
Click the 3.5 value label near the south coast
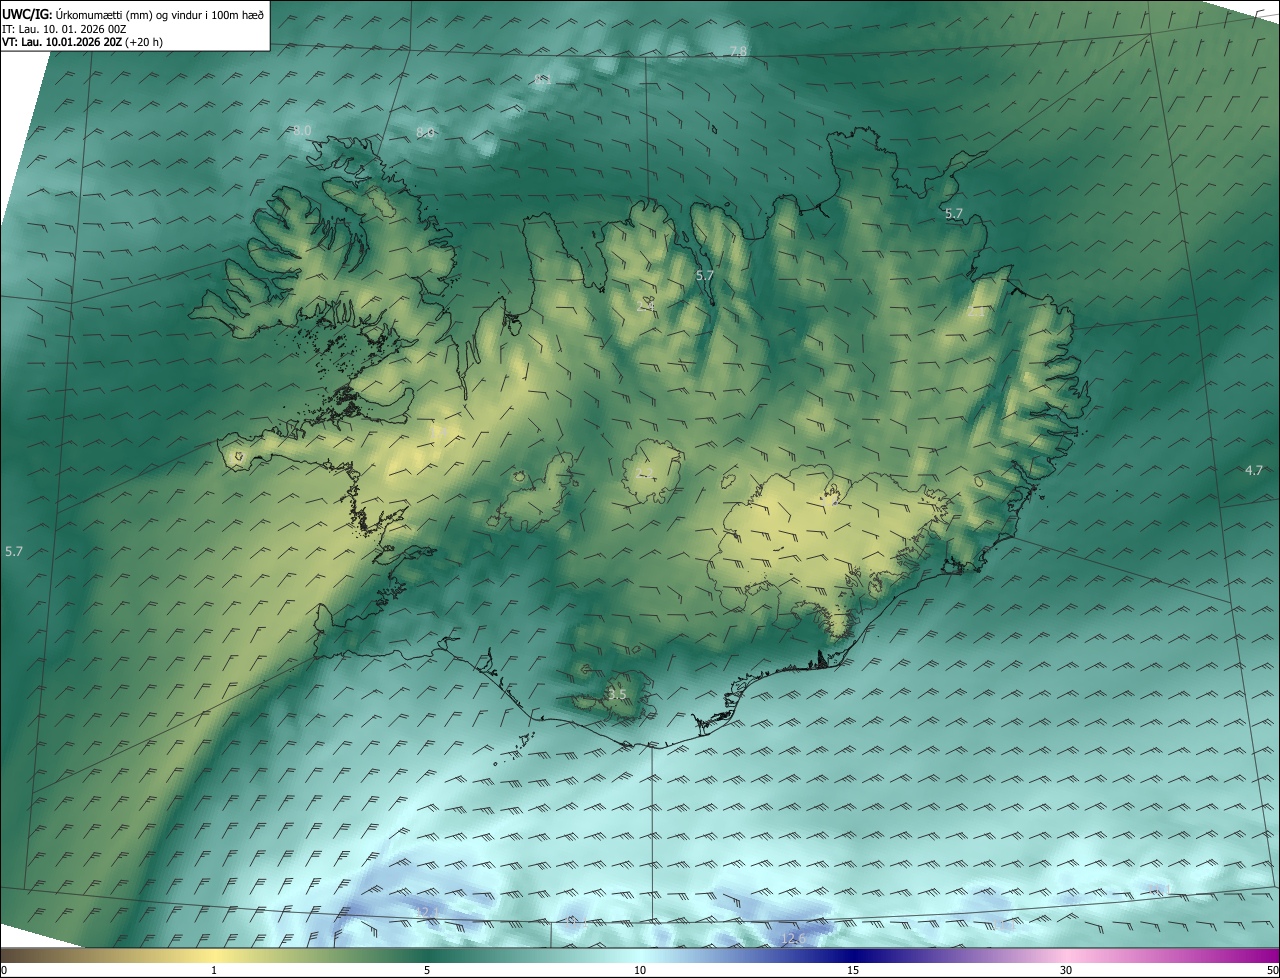point(617,694)
